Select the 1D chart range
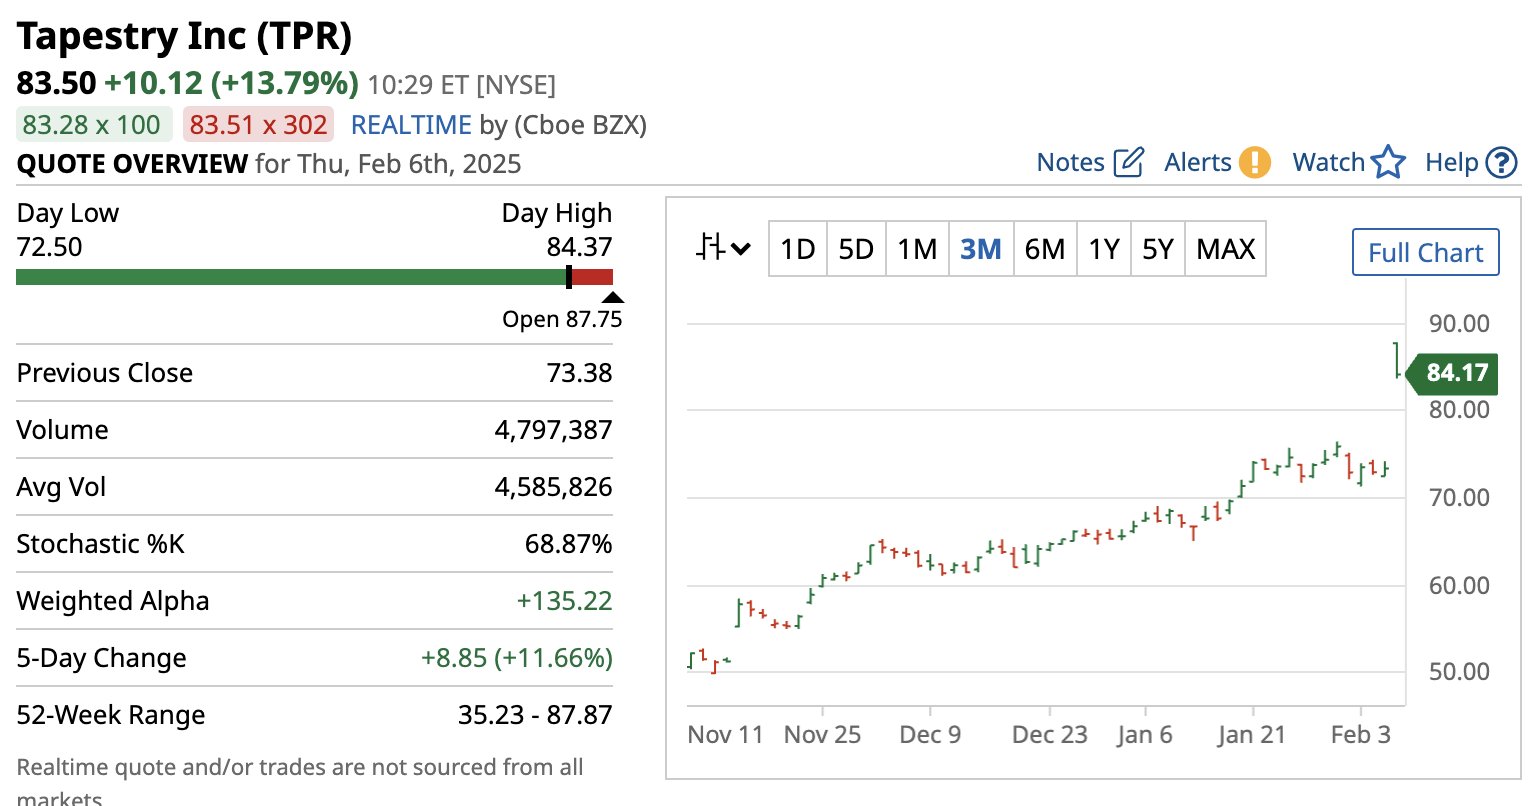This screenshot has width=1532, height=806. (x=797, y=249)
